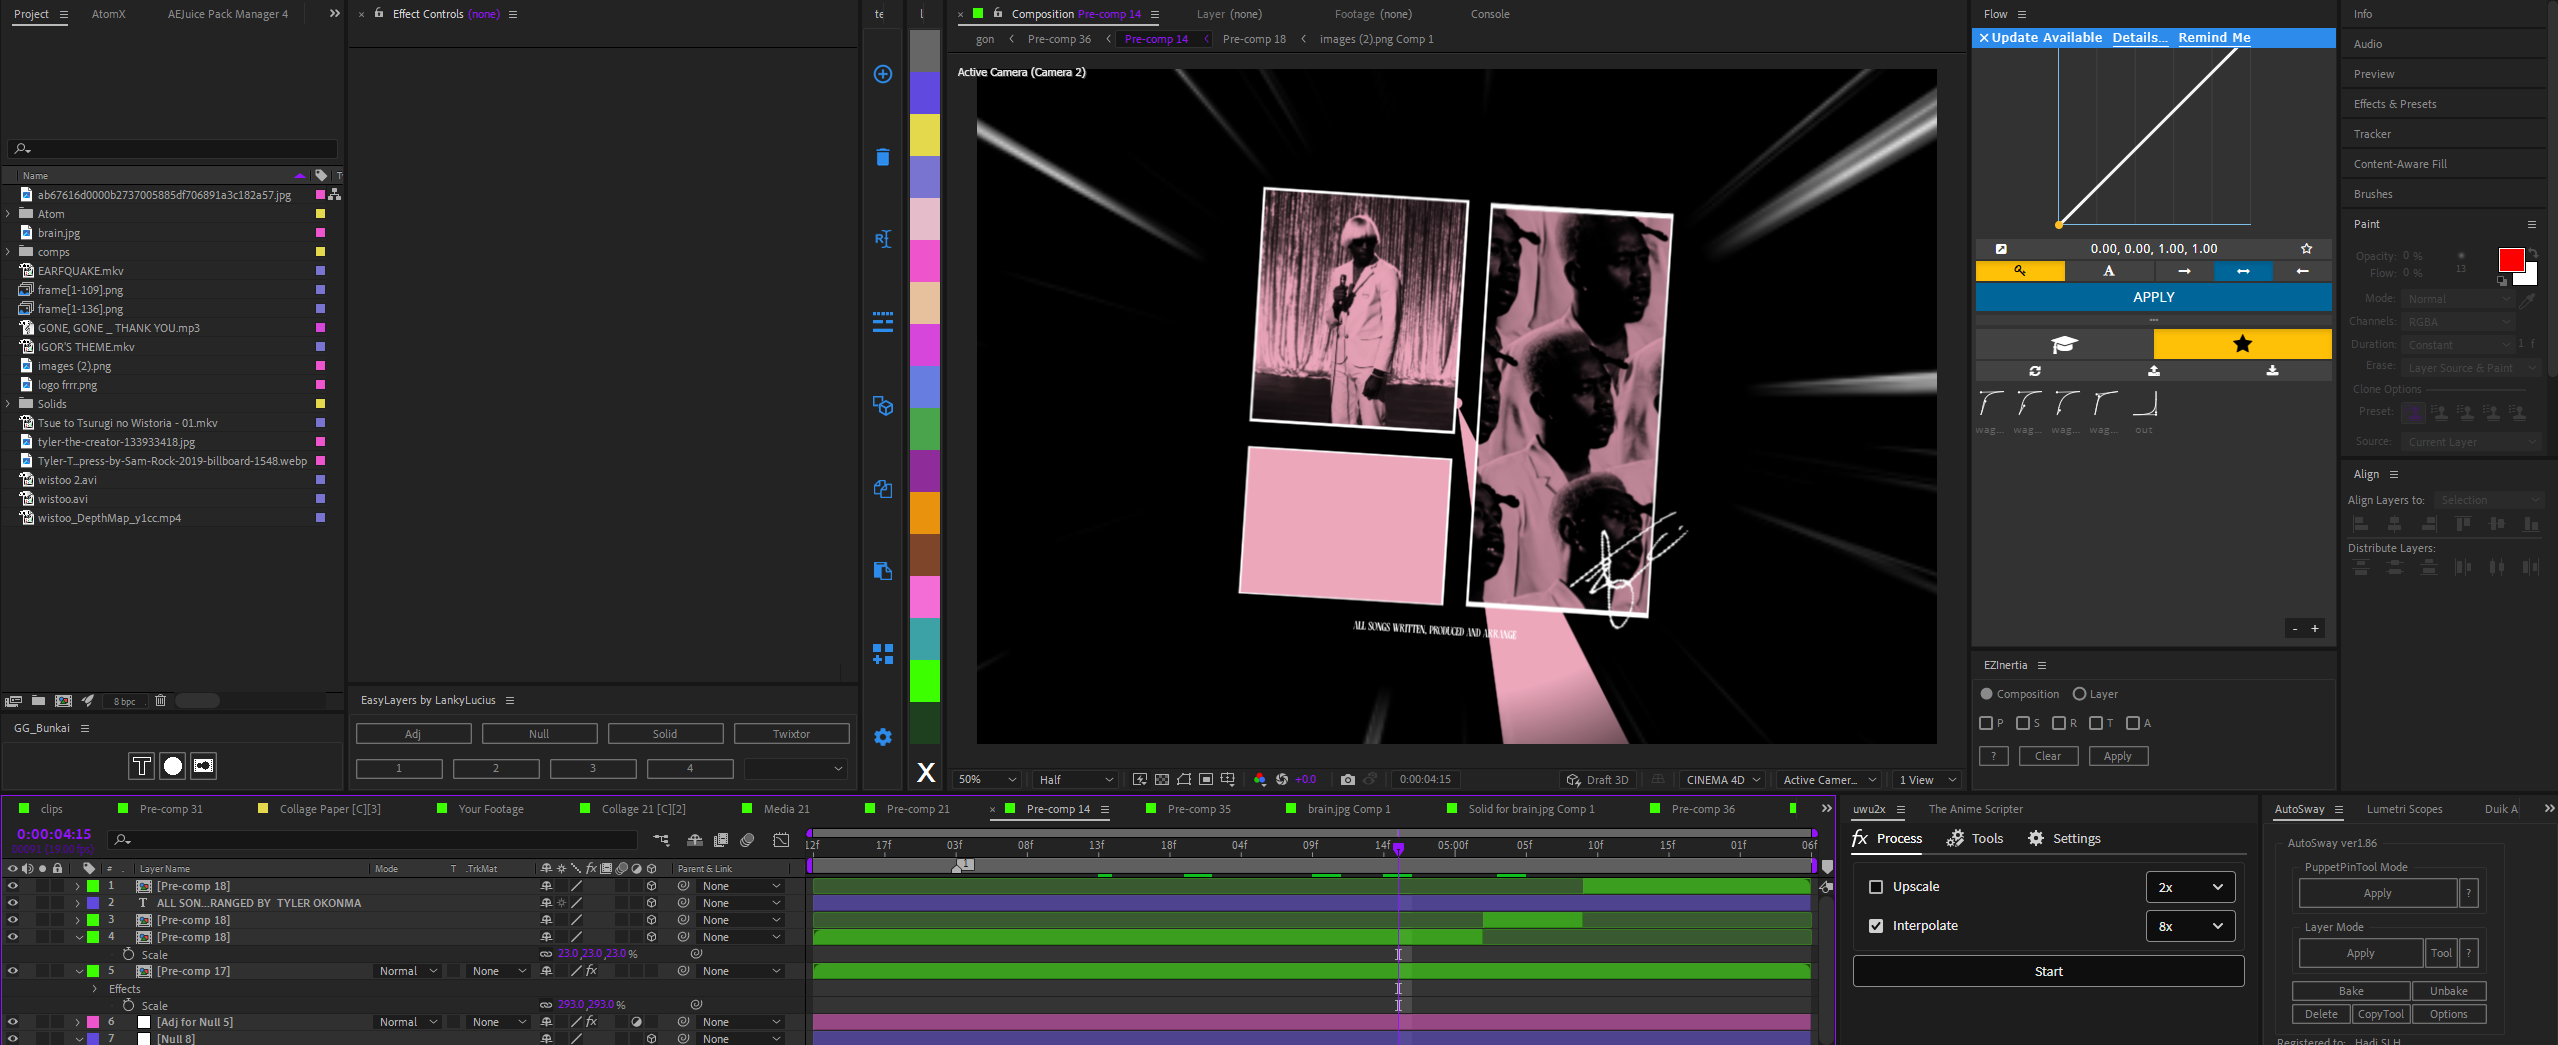Image resolution: width=2558 pixels, height=1045 pixels.
Task: Expand the Atom folder in Project panel
Action: coord(8,214)
